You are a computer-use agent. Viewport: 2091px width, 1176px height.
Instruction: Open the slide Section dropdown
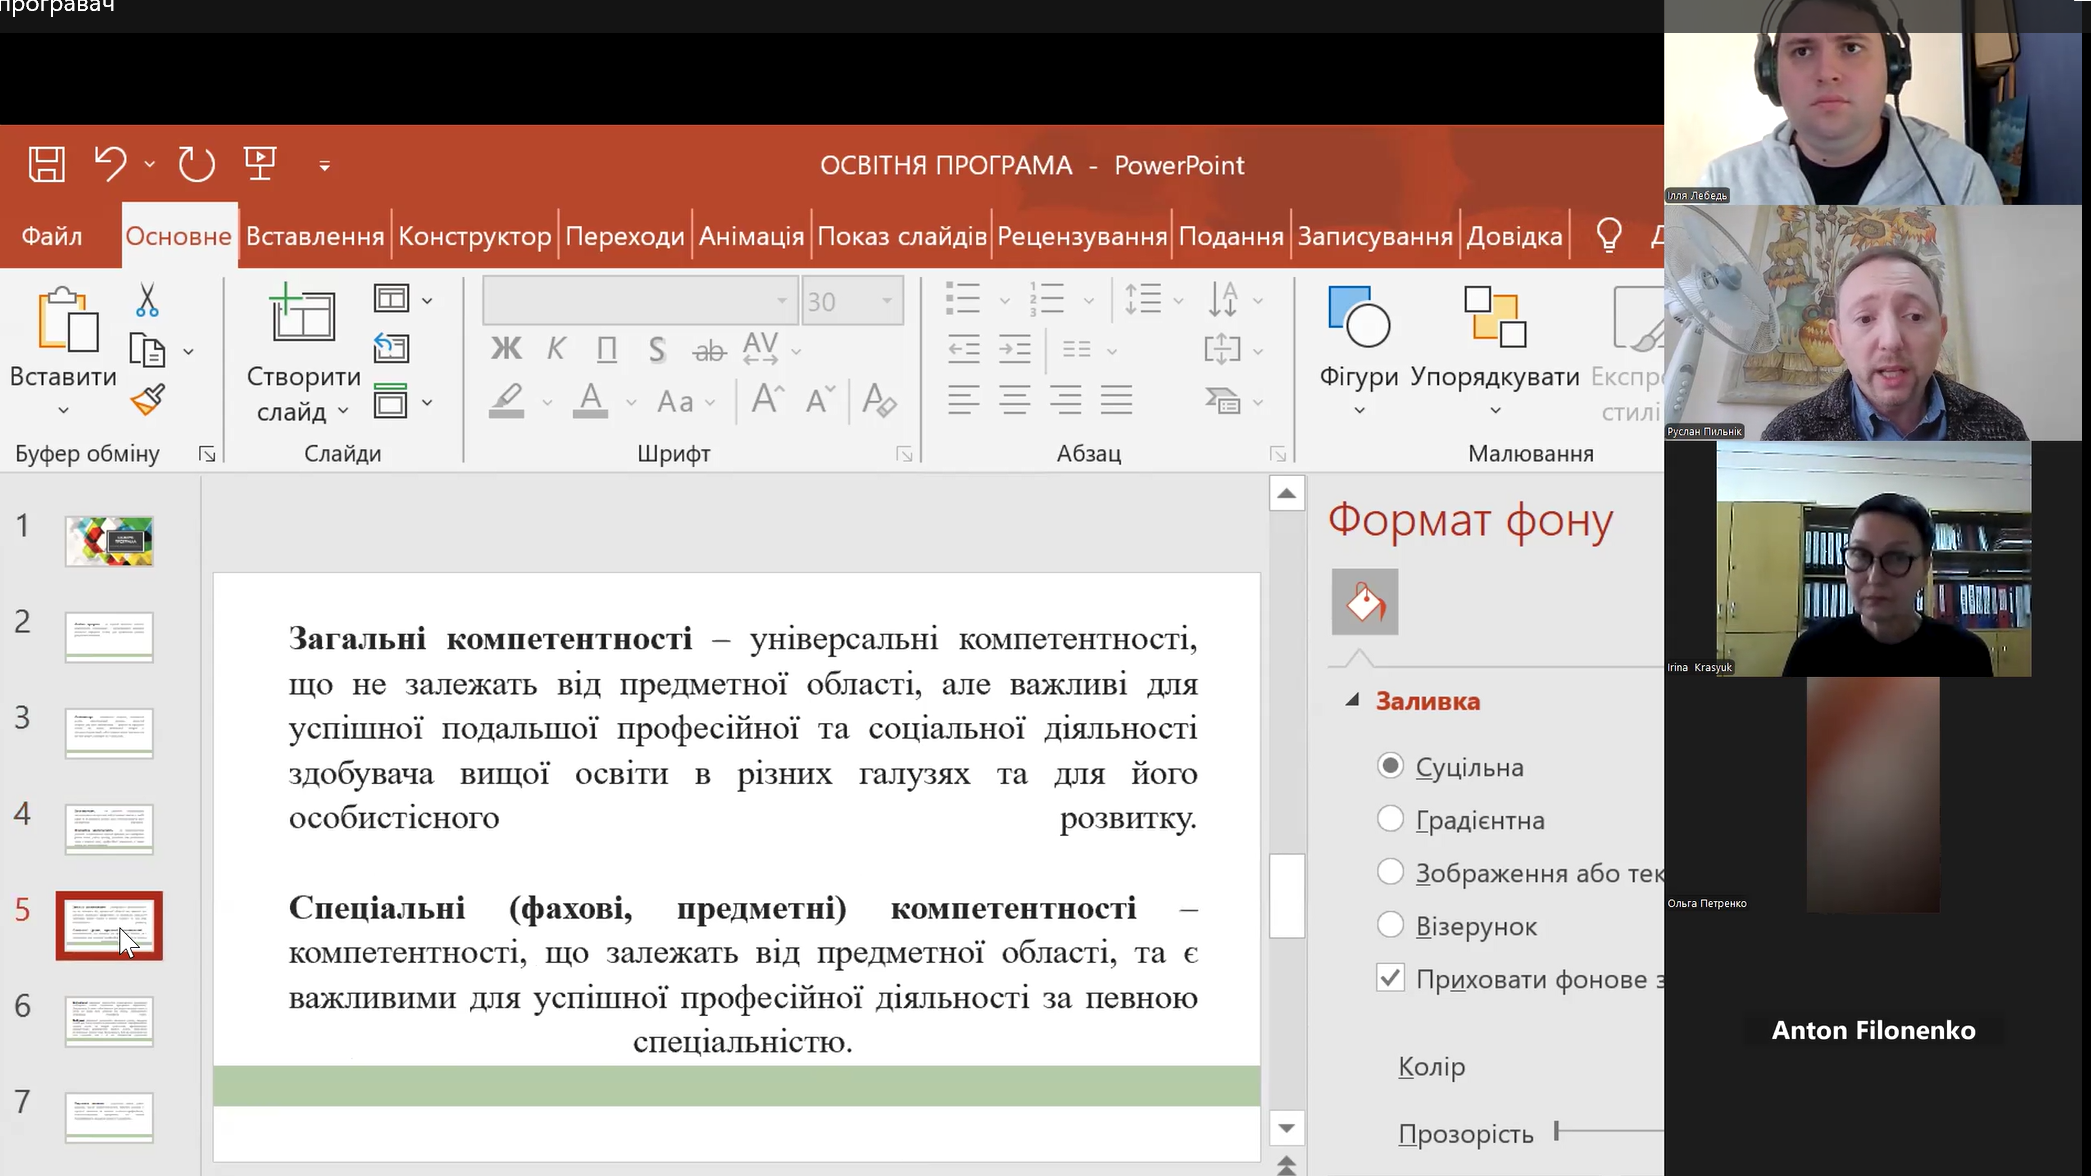pyautogui.click(x=403, y=401)
